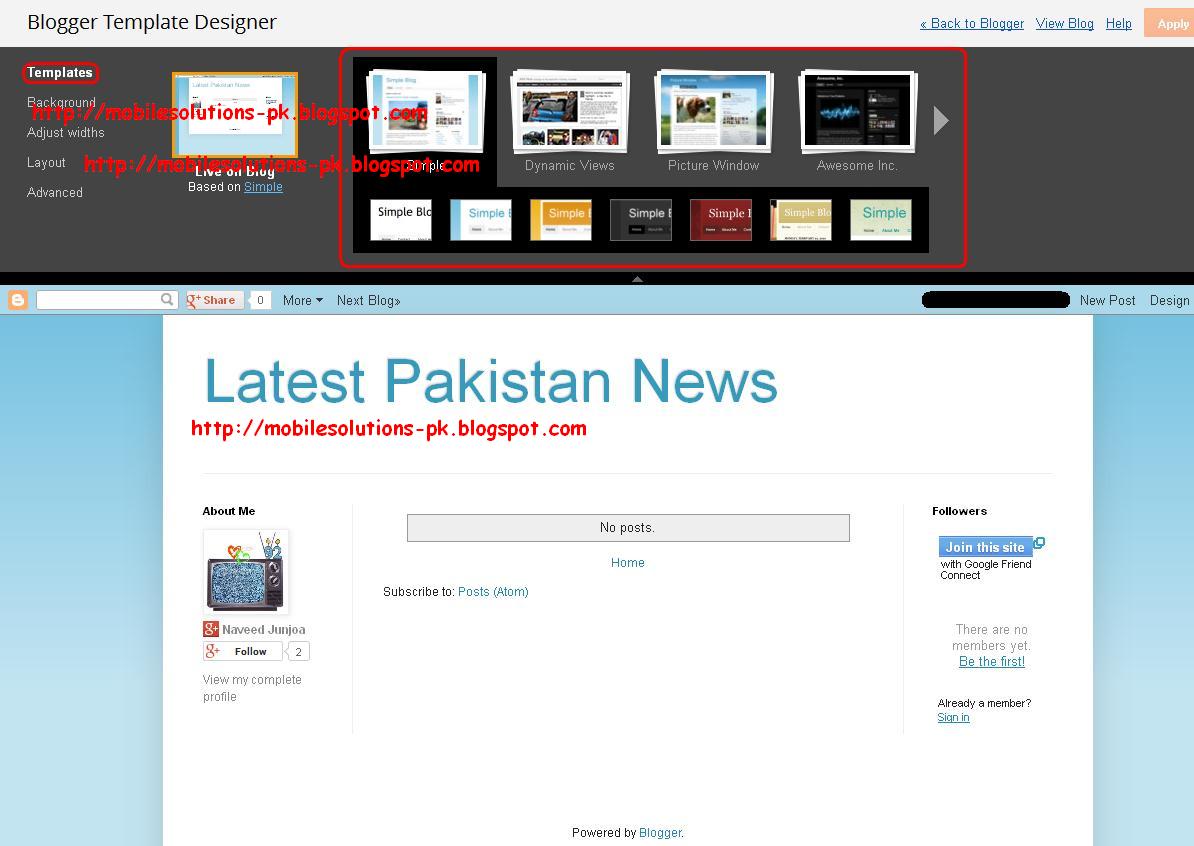Screen dimensions: 1194x846
Task: Open the View Blog link
Action: coord(1065,24)
